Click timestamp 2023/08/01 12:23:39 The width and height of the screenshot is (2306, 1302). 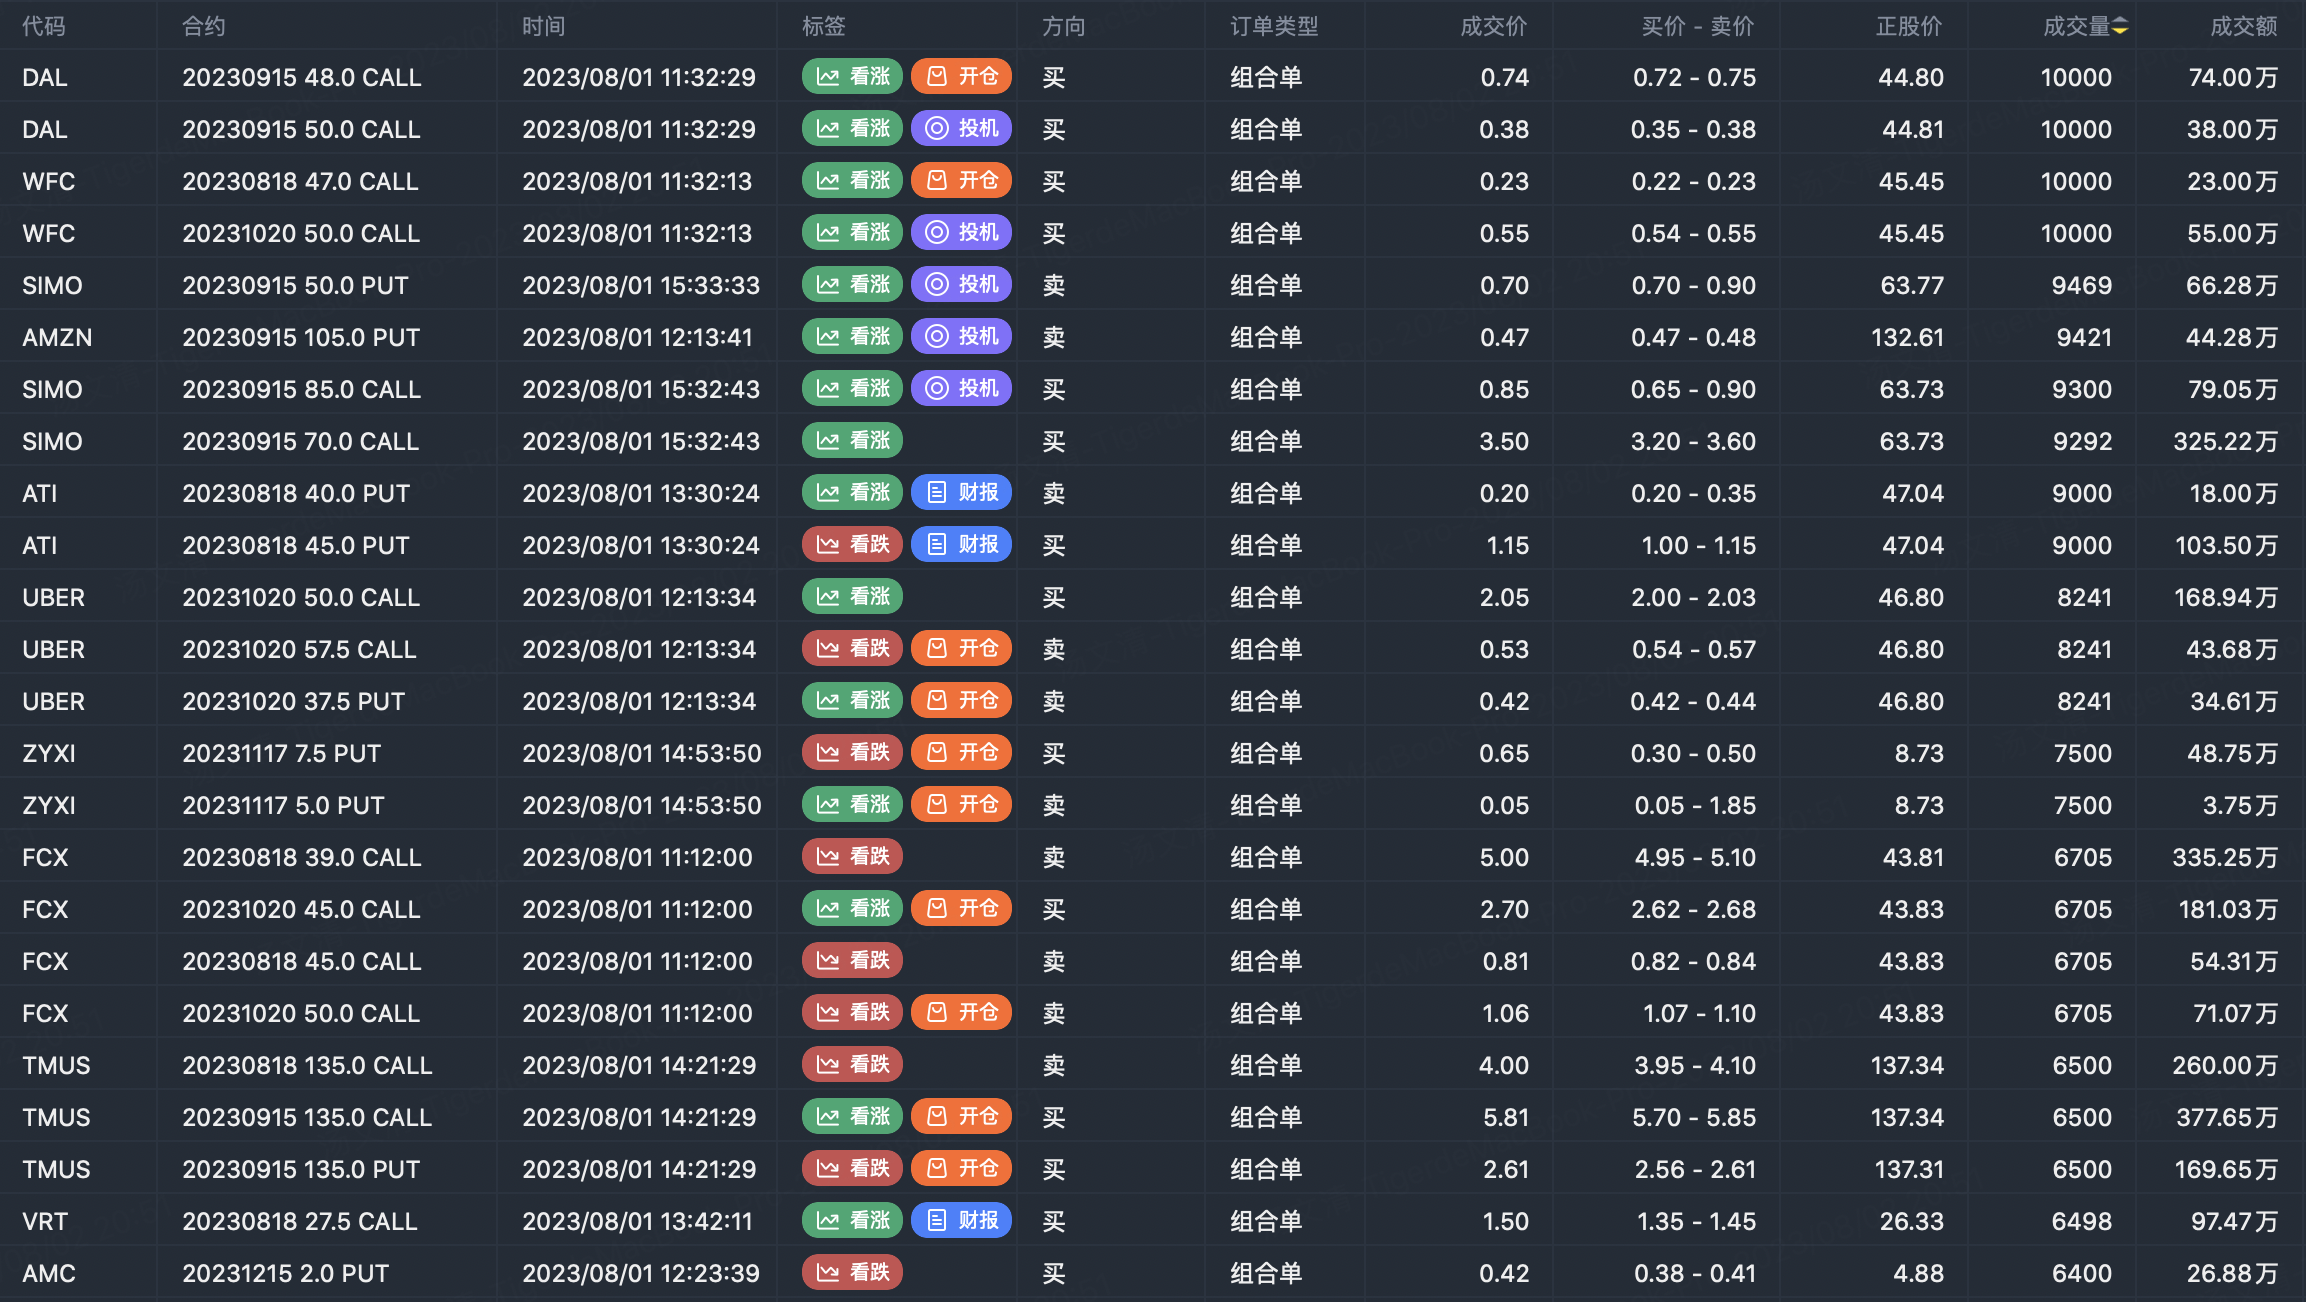pos(641,1273)
